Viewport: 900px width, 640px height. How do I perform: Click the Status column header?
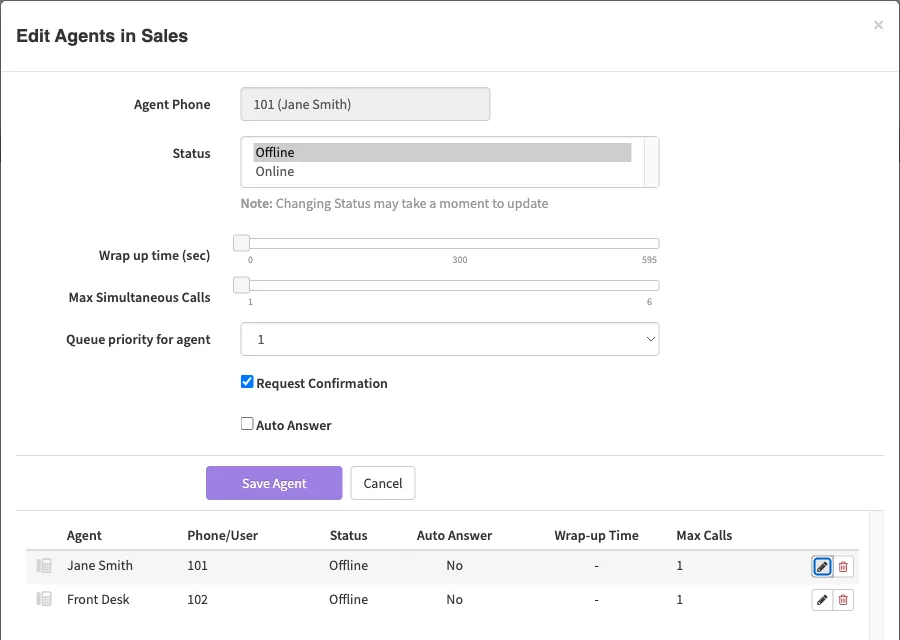point(348,536)
